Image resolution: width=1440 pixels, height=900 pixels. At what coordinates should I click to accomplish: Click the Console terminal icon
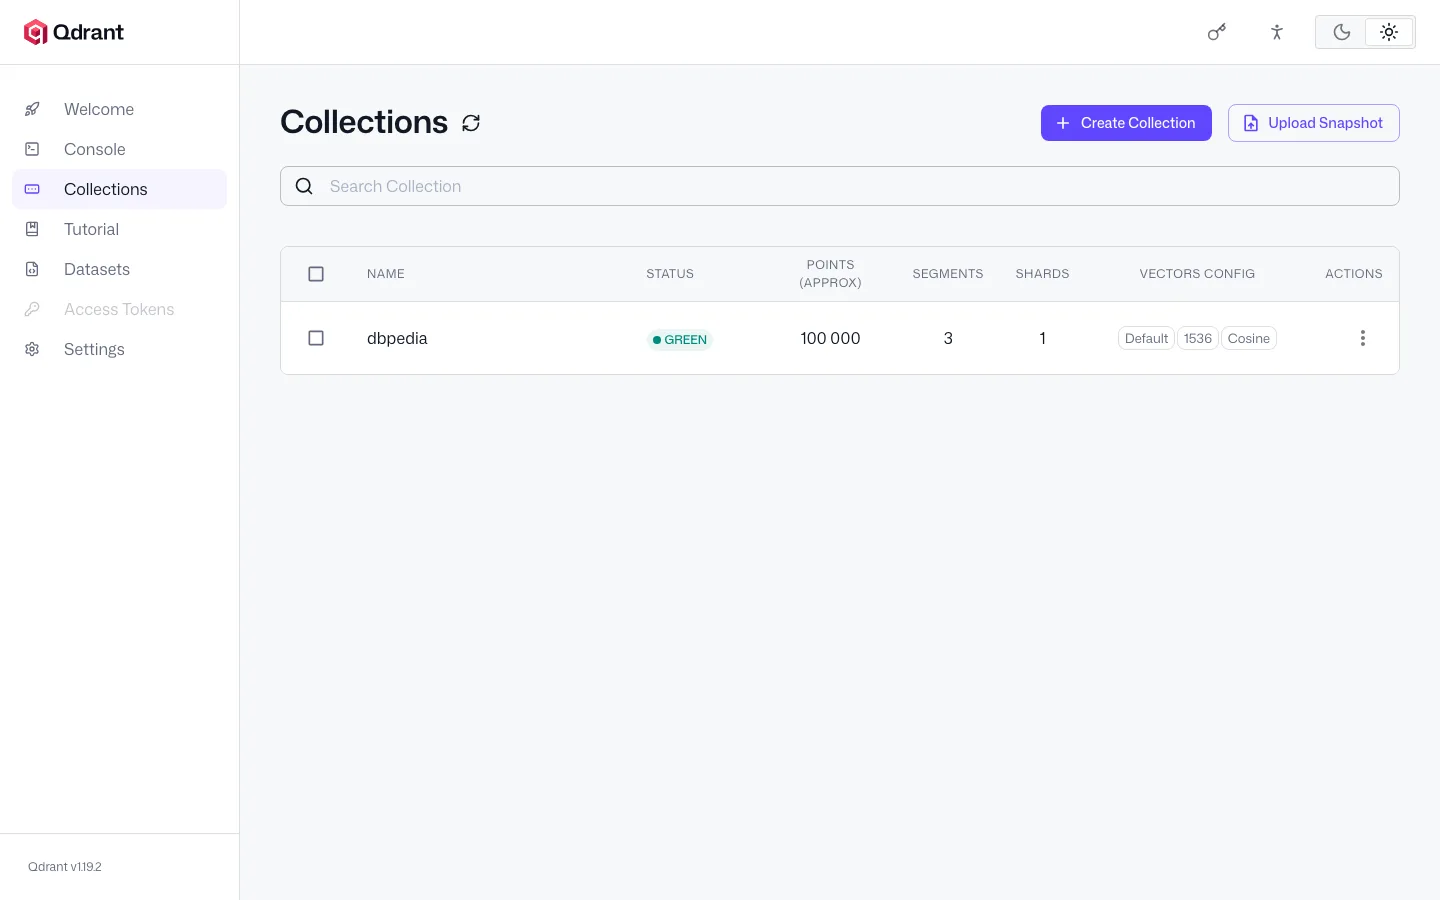tap(32, 149)
